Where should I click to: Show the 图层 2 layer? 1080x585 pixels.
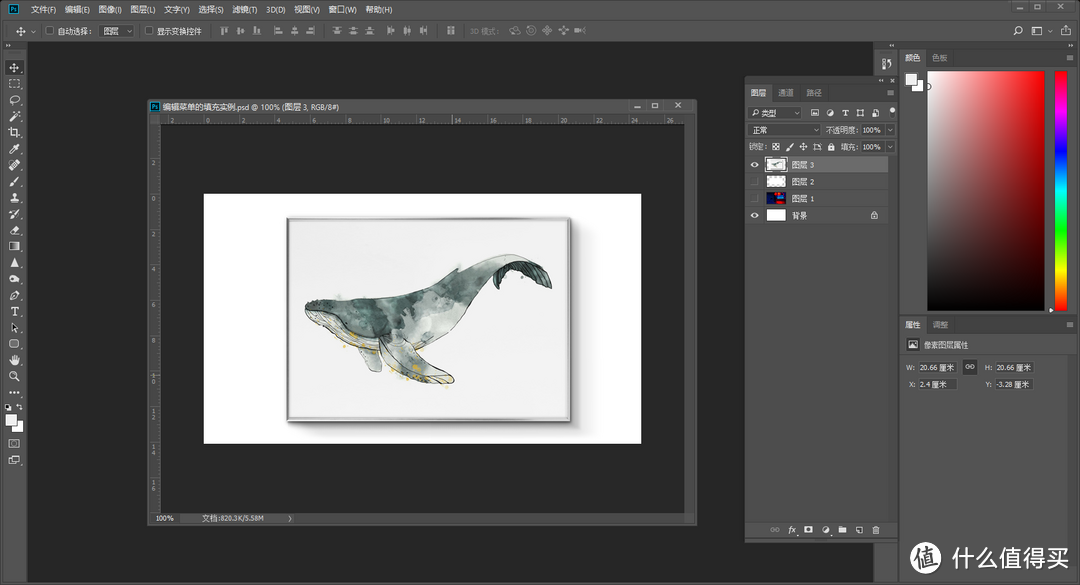[x=755, y=181]
